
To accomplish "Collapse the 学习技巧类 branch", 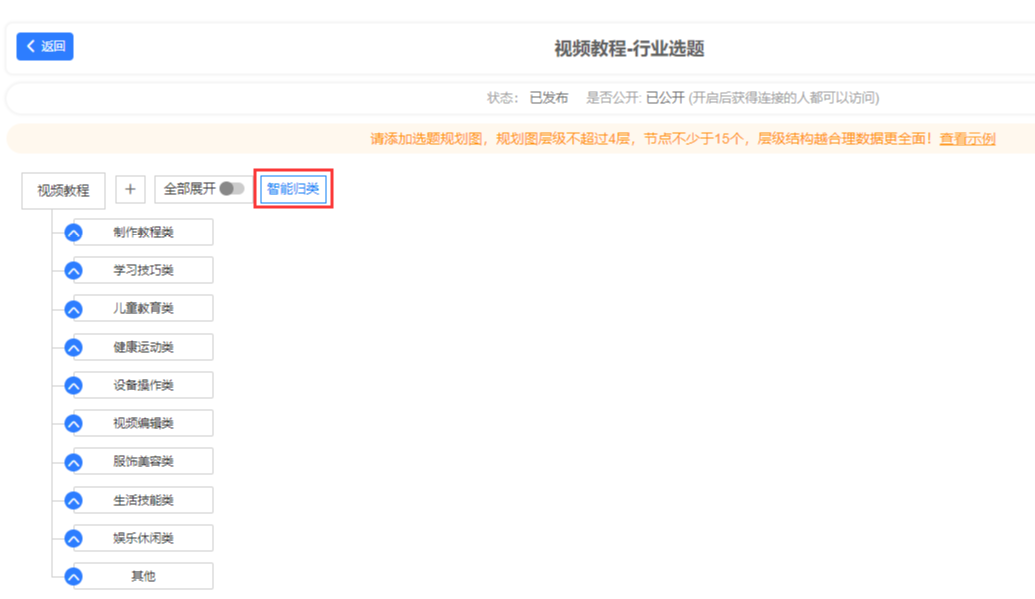I will pyautogui.click(x=72, y=269).
